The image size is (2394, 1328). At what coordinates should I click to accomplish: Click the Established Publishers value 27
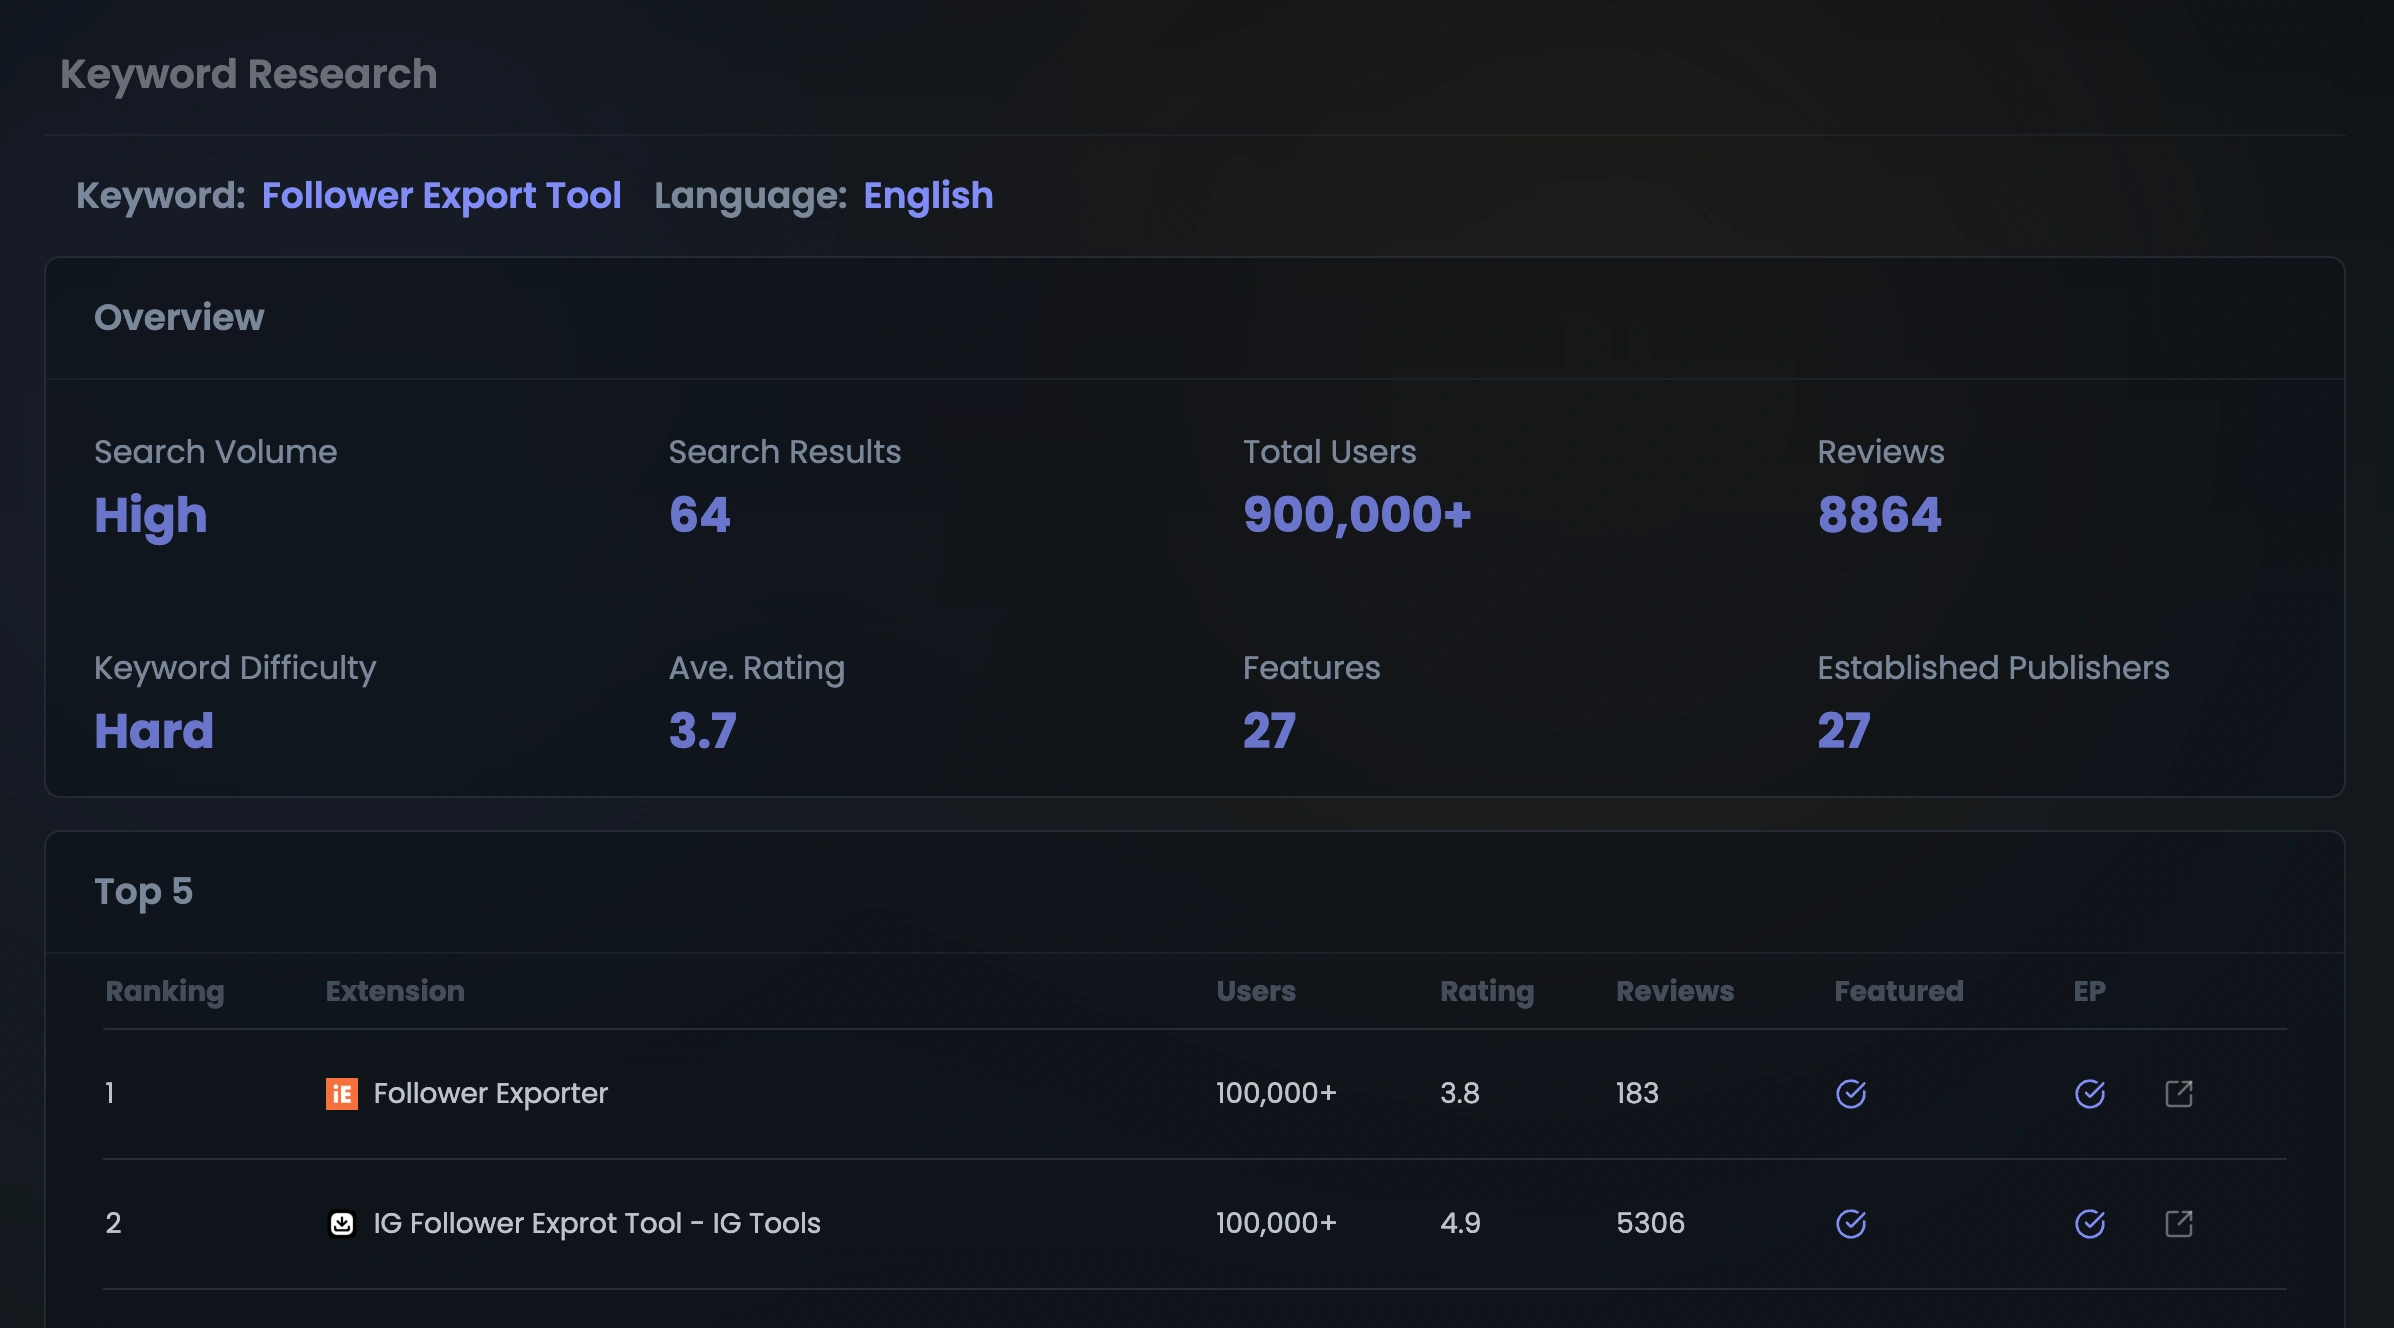click(x=1843, y=731)
